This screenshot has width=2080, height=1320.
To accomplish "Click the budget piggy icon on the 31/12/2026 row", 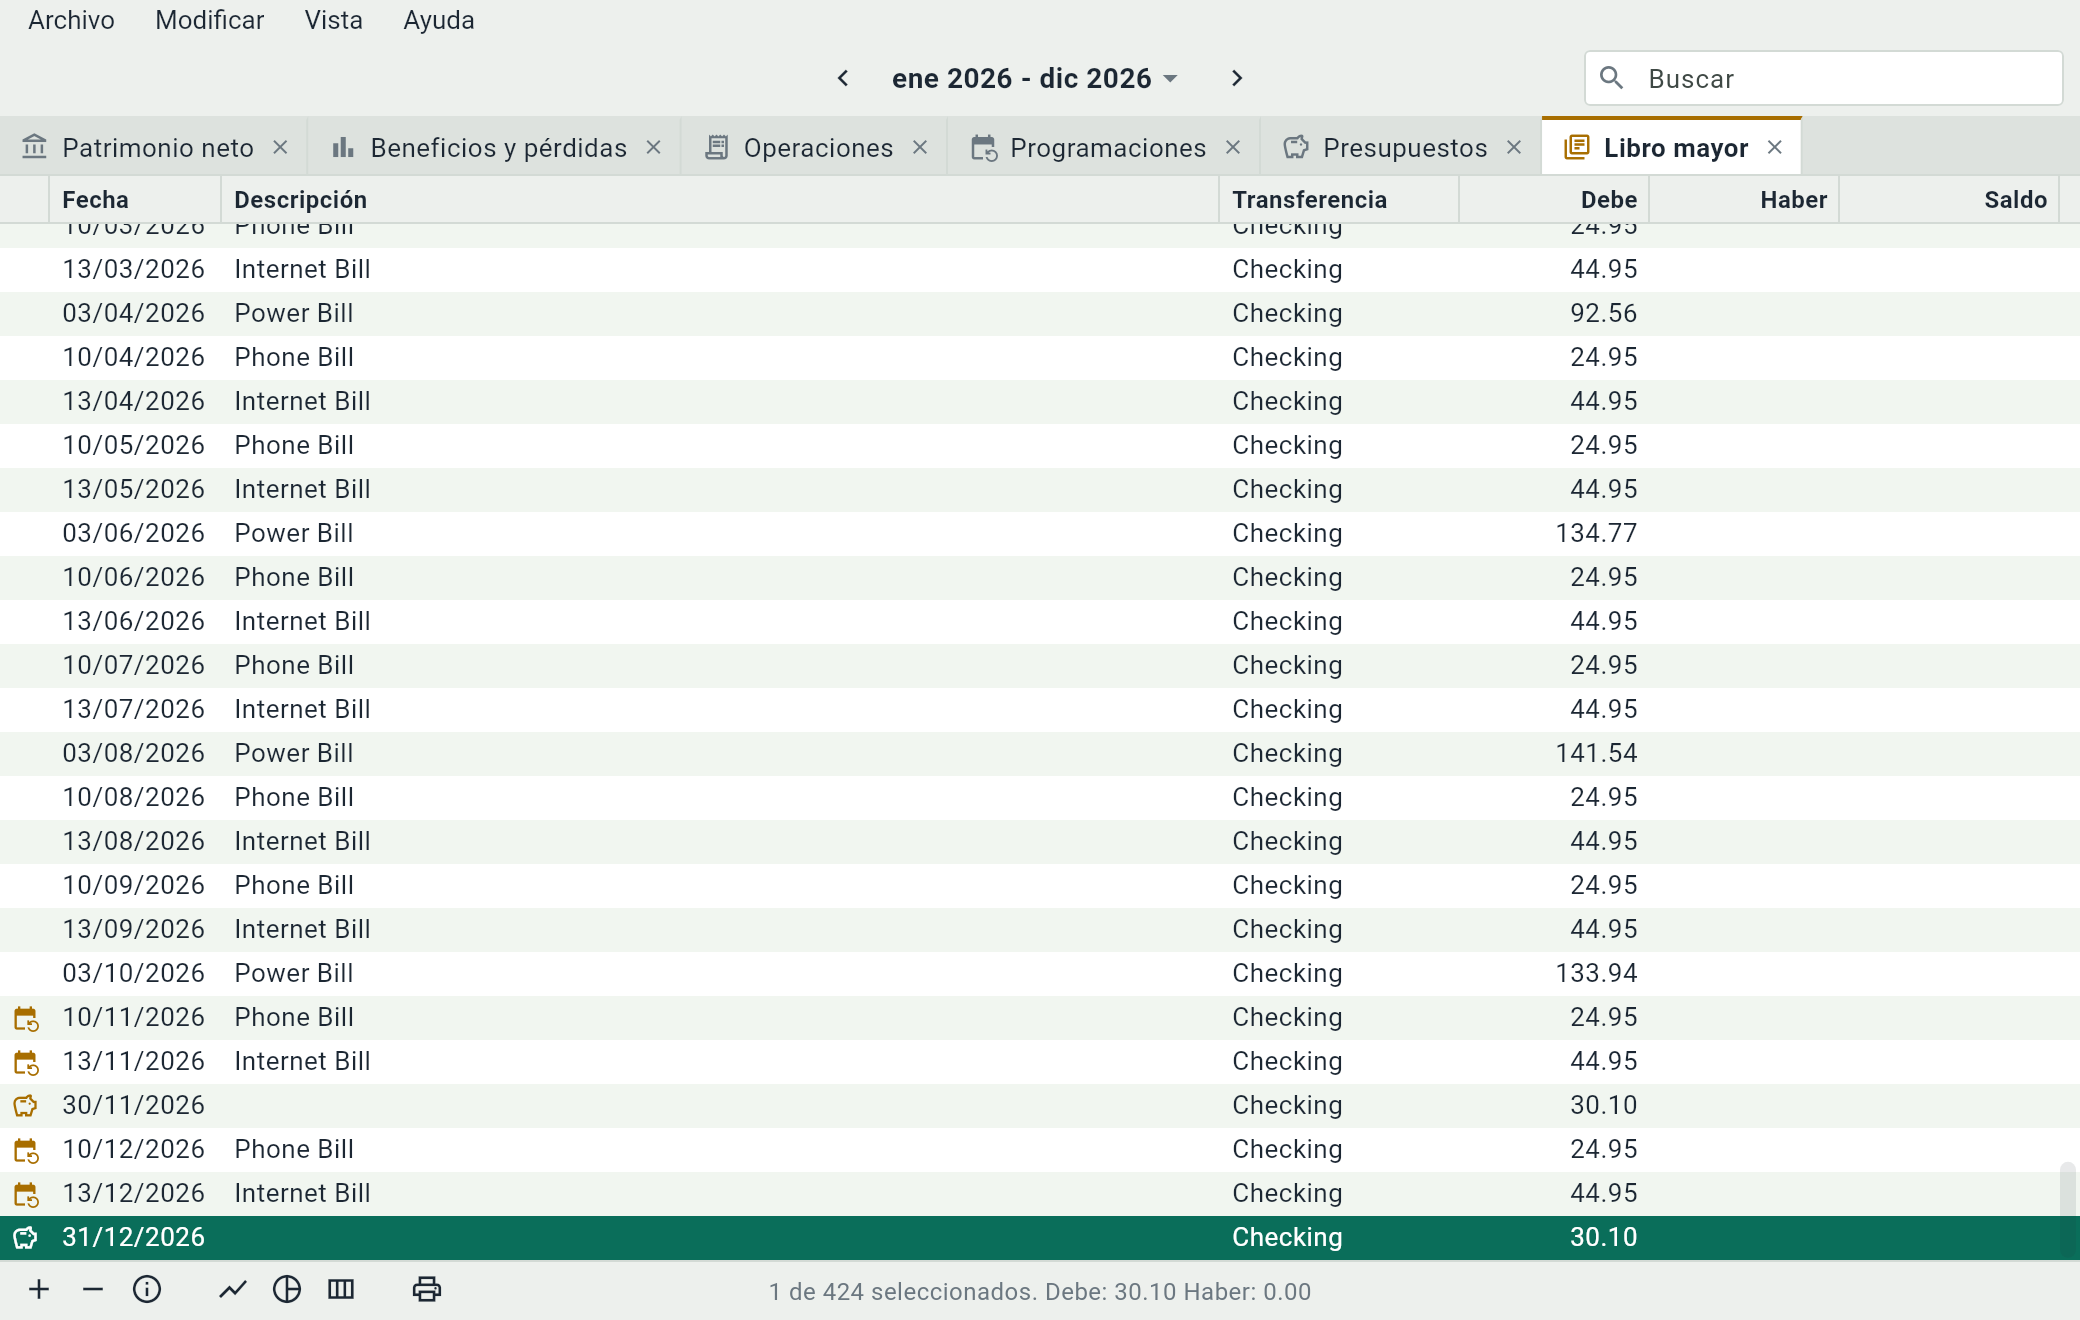I will [x=26, y=1238].
